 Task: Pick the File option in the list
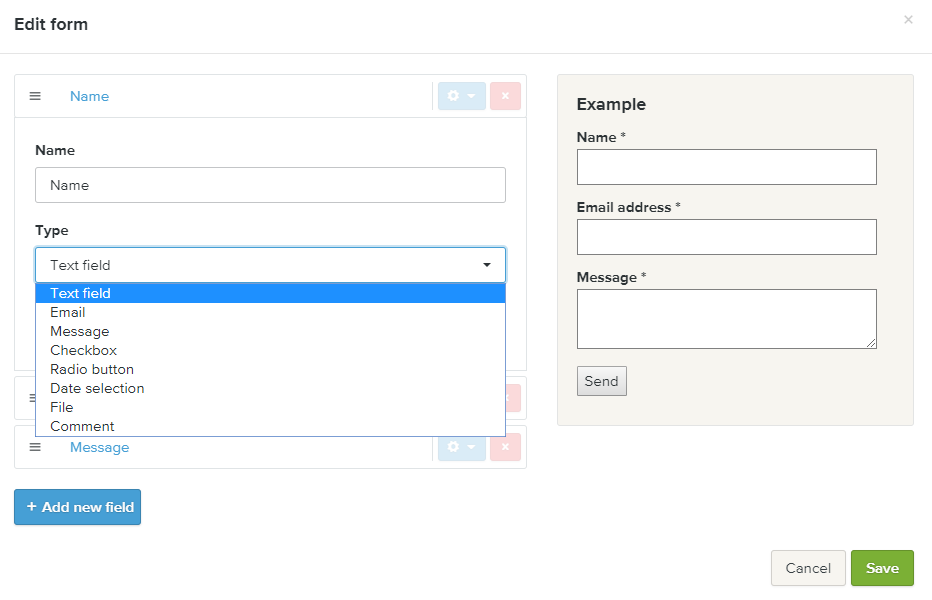pos(62,407)
